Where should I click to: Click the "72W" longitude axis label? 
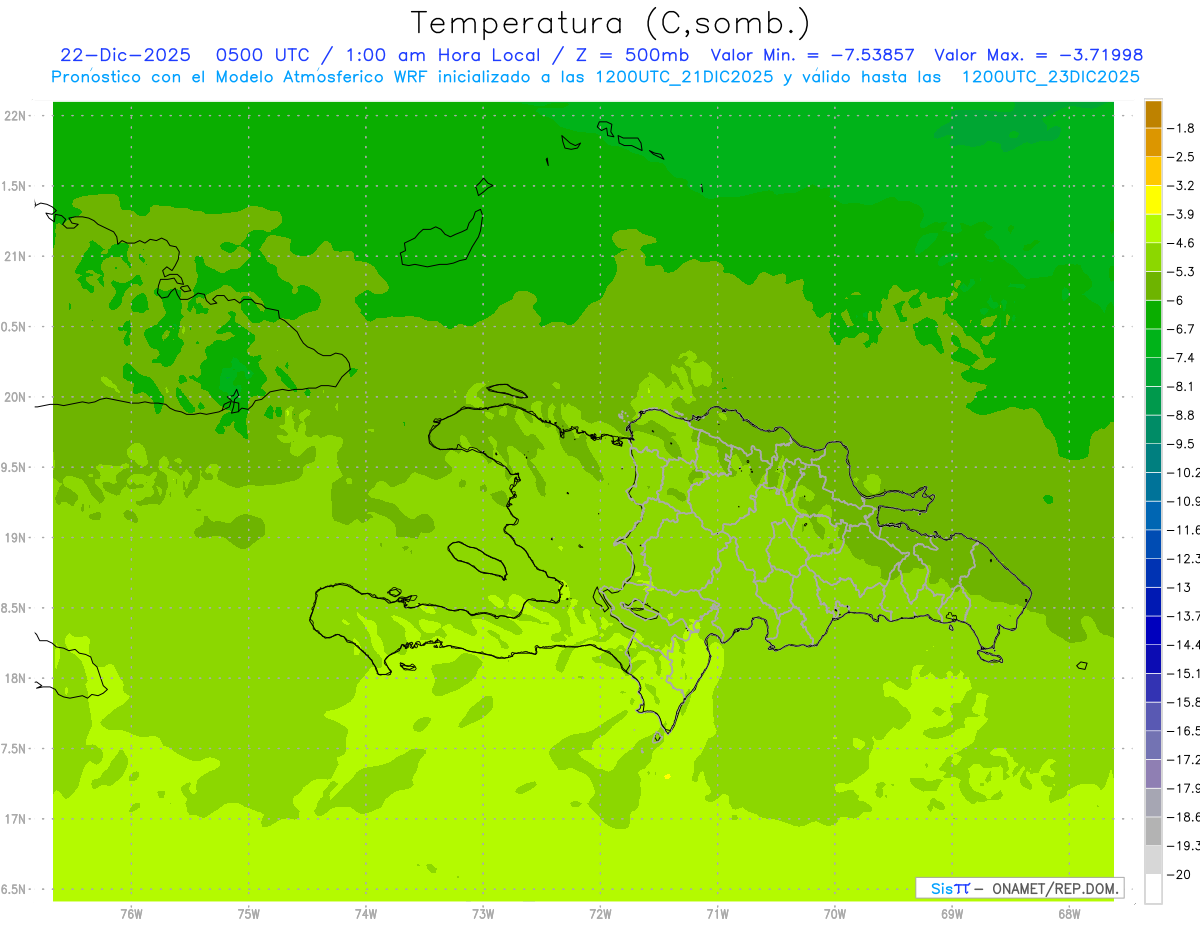click(x=600, y=914)
